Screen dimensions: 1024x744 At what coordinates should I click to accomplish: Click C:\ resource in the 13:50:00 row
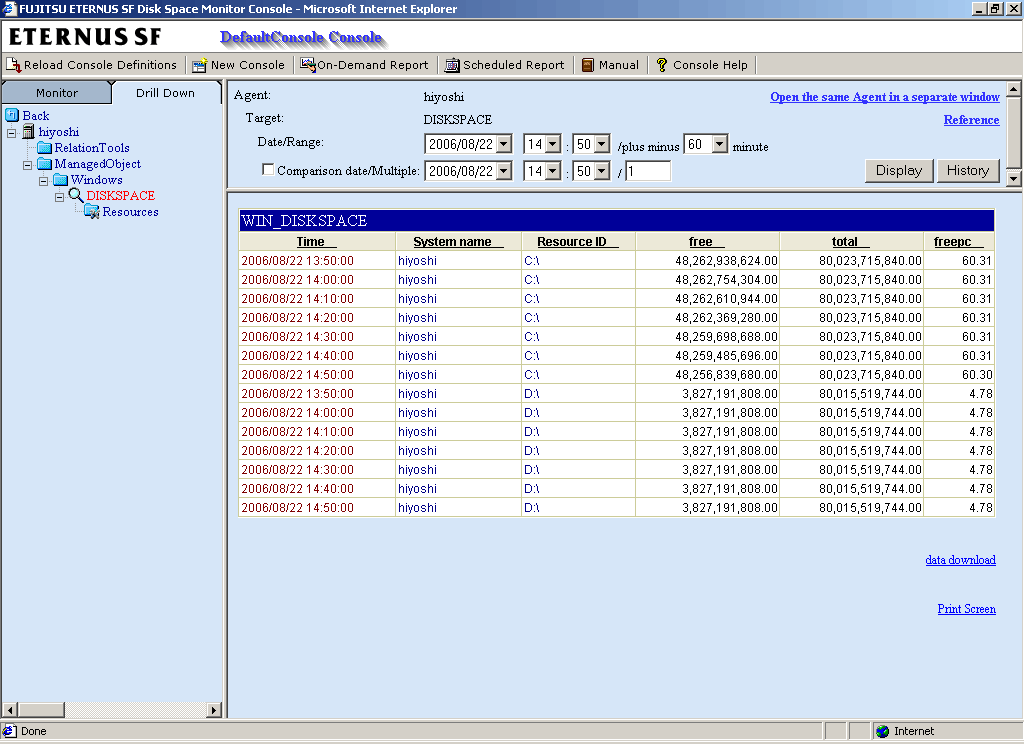[x=532, y=261]
